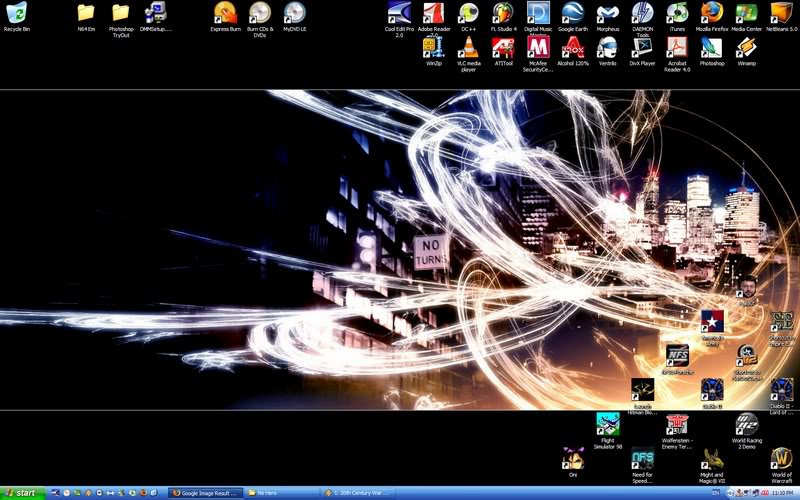Image resolution: width=800 pixels, height=500 pixels.
Task: Launch NFS Porsche shortcut
Action: click(678, 359)
